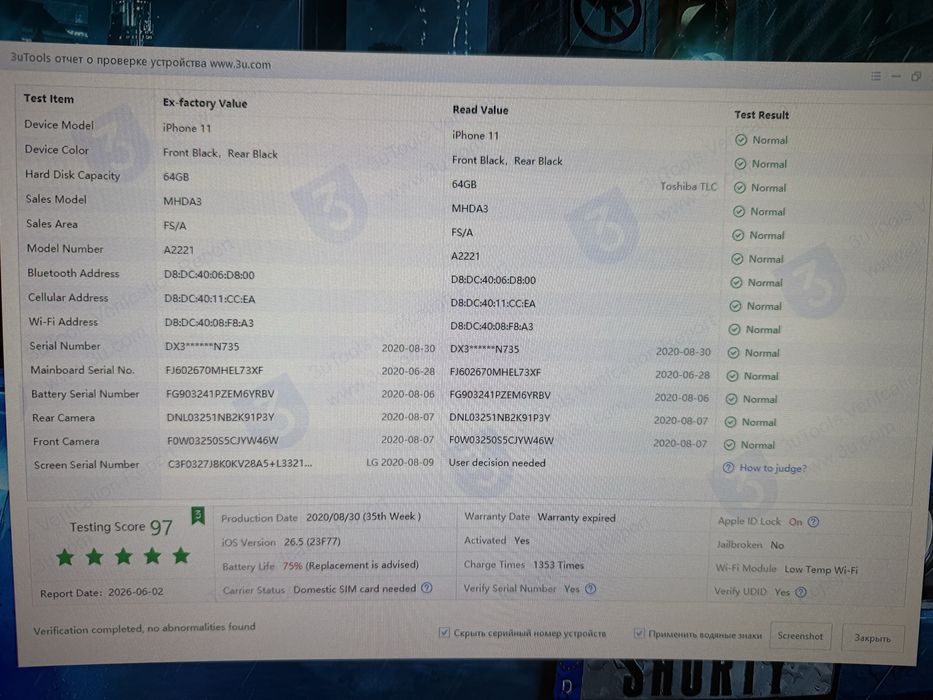Click the help icon beside Verify Serial Number
Image resolution: width=933 pixels, height=700 pixels.
click(590, 589)
